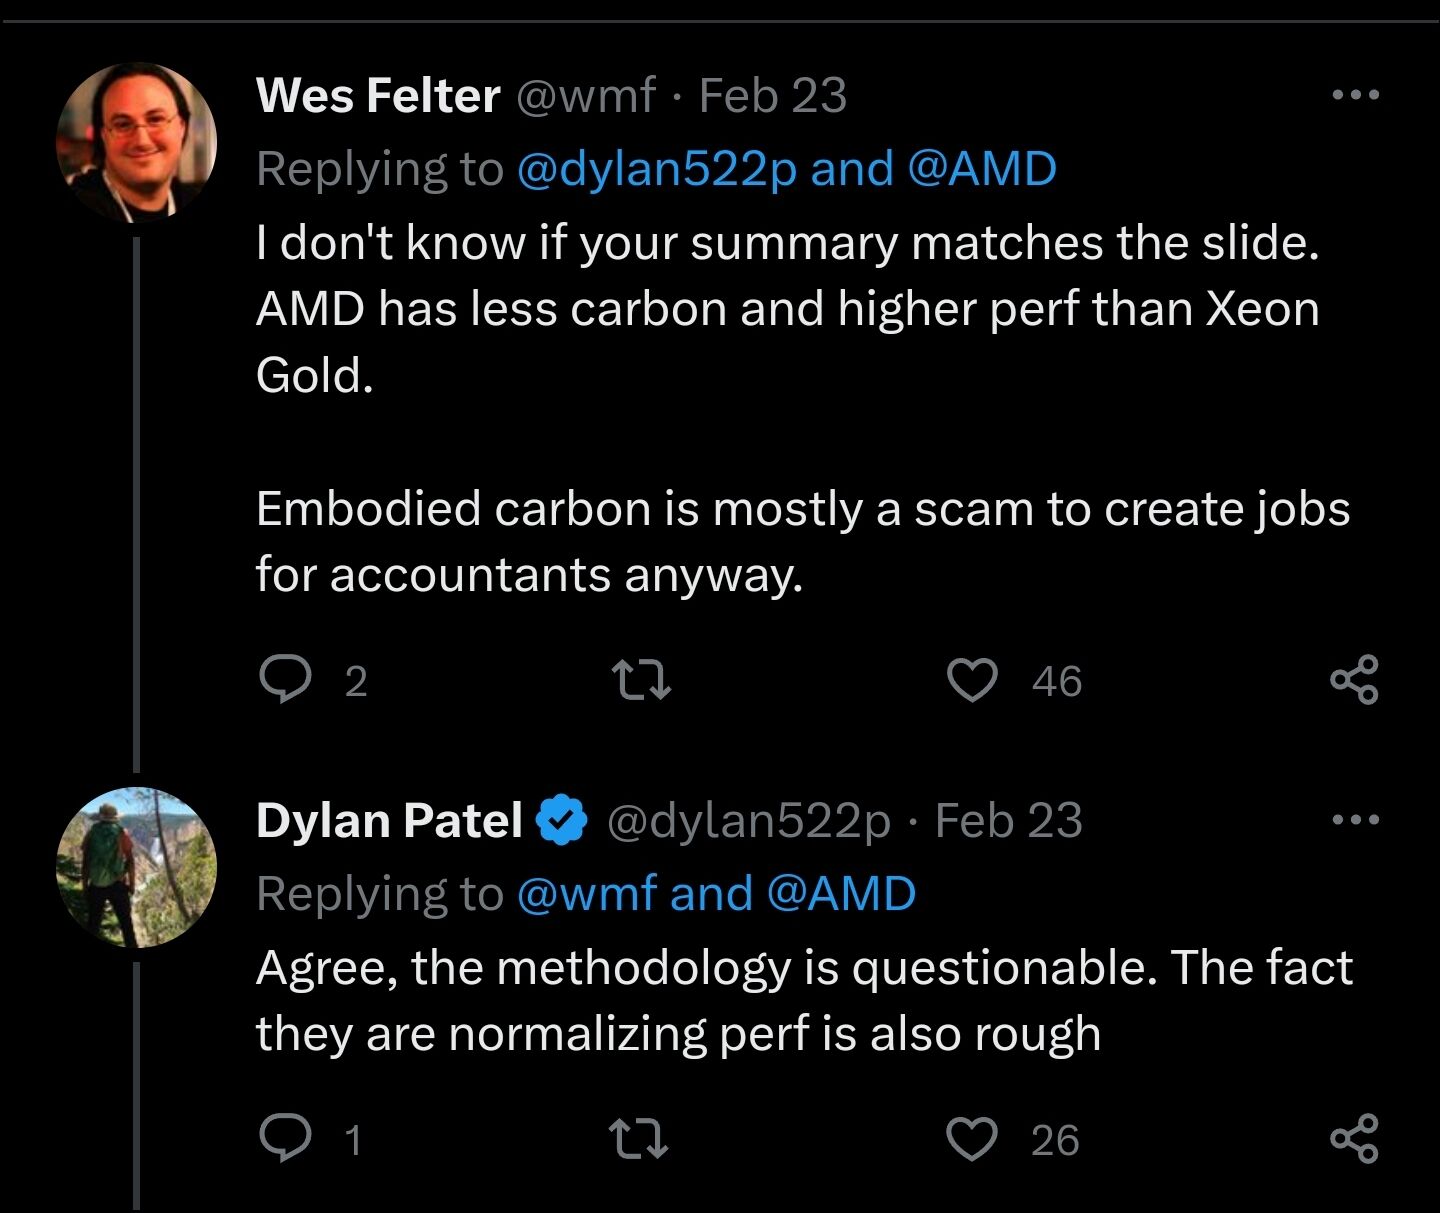Like Dylan Patel's tweet
This screenshot has width=1440, height=1213.
(x=972, y=1139)
